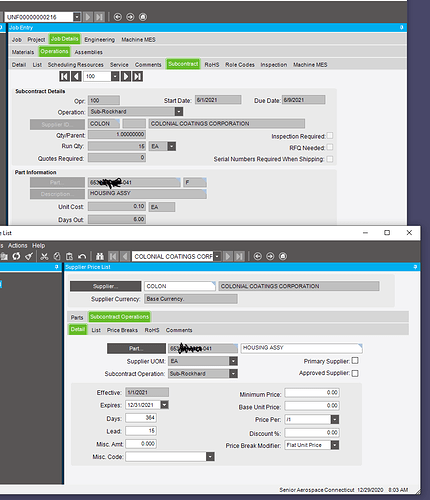Click Part... button in Part Information

coord(57,182)
